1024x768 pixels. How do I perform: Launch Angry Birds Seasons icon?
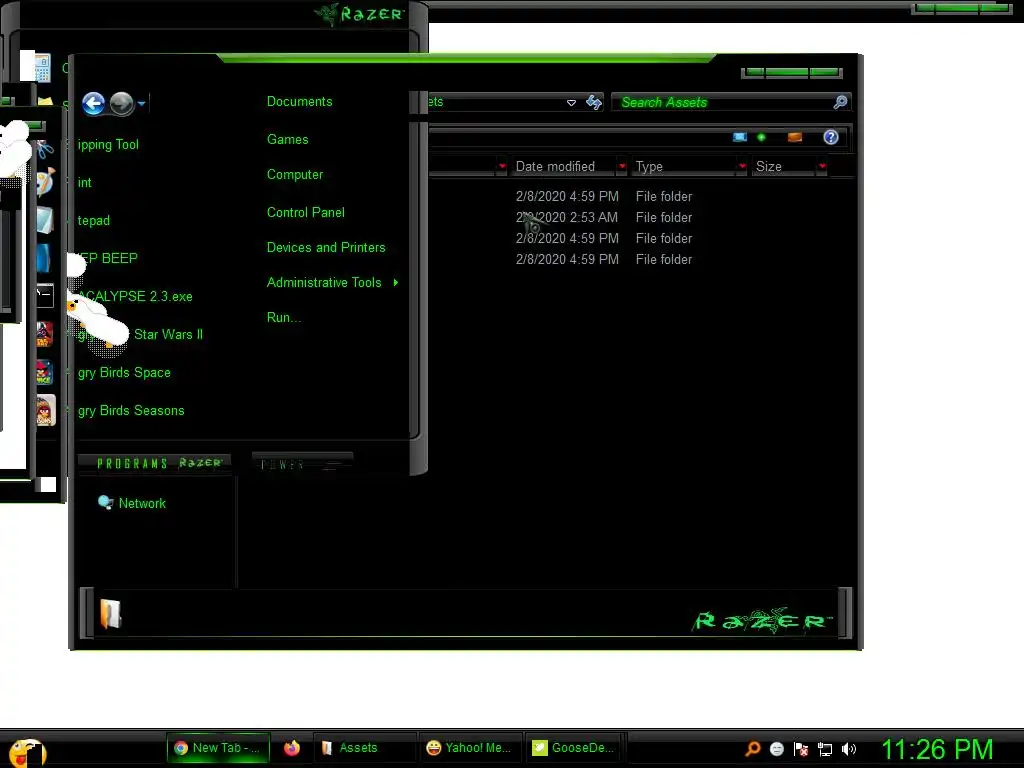click(x=45, y=411)
